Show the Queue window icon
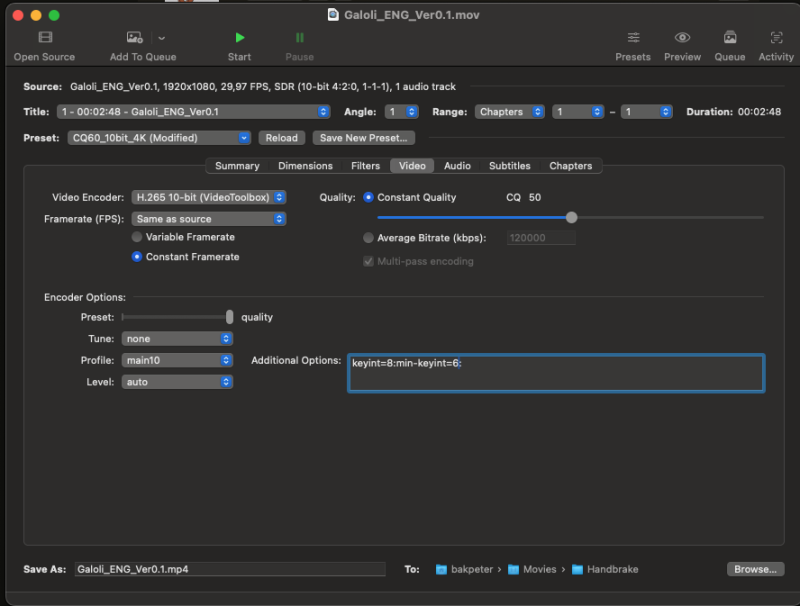This screenshot has width=800, height=606. [x=730, y=37]
